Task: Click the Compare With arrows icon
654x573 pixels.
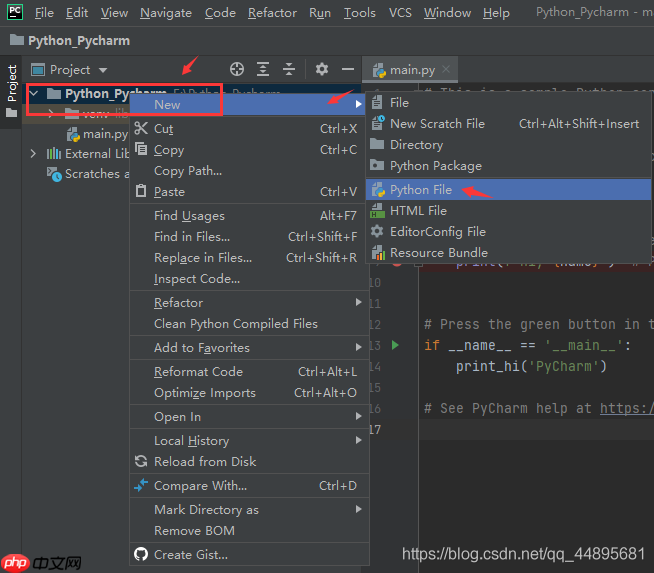Action: pyautogui.click(x=141, y=485)
